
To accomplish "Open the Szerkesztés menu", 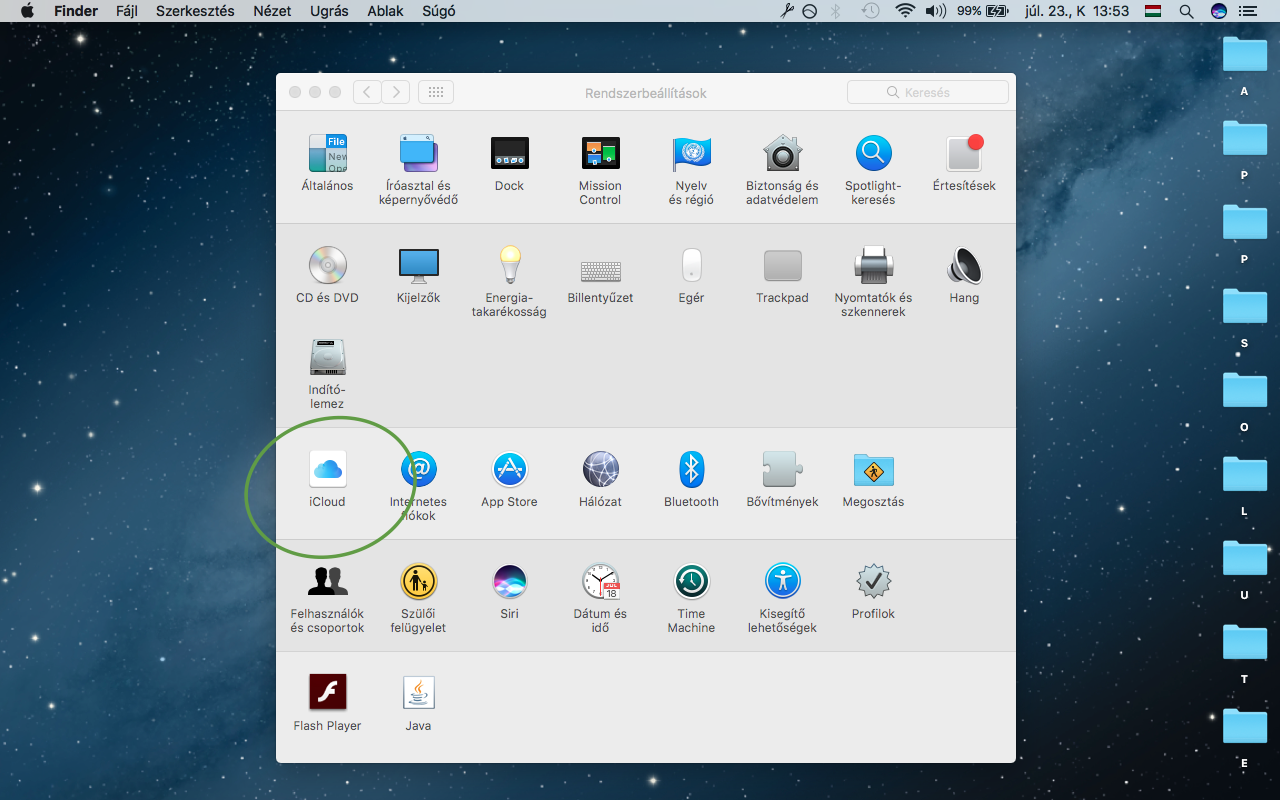I will (x=195, y=11).
